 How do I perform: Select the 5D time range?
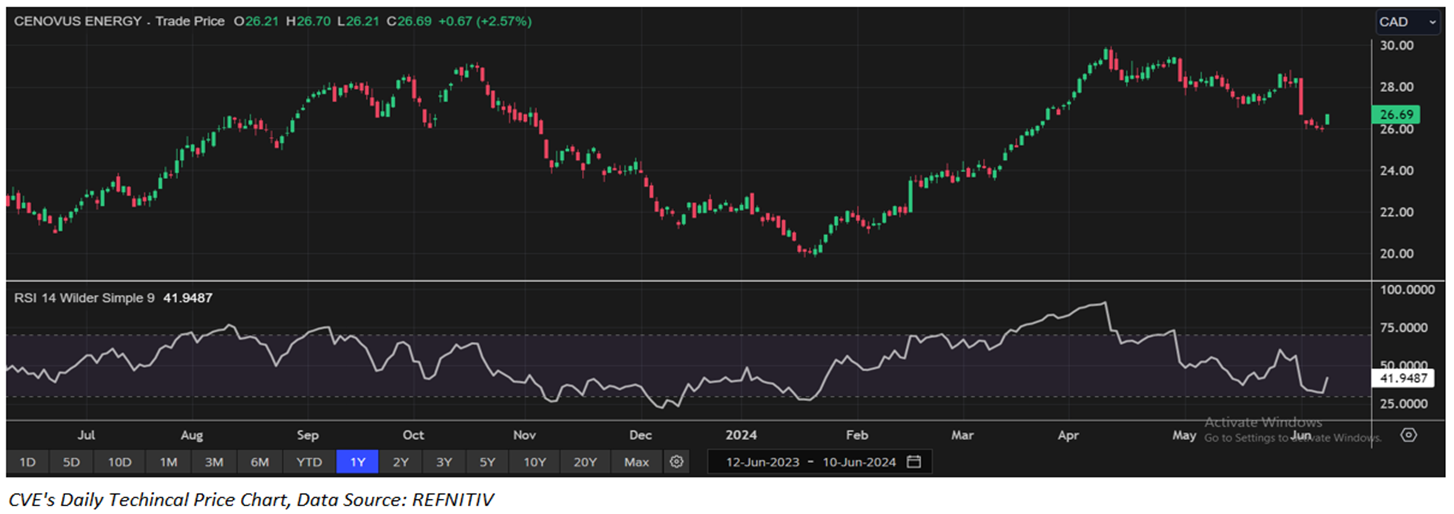click(x=71, y=462)
